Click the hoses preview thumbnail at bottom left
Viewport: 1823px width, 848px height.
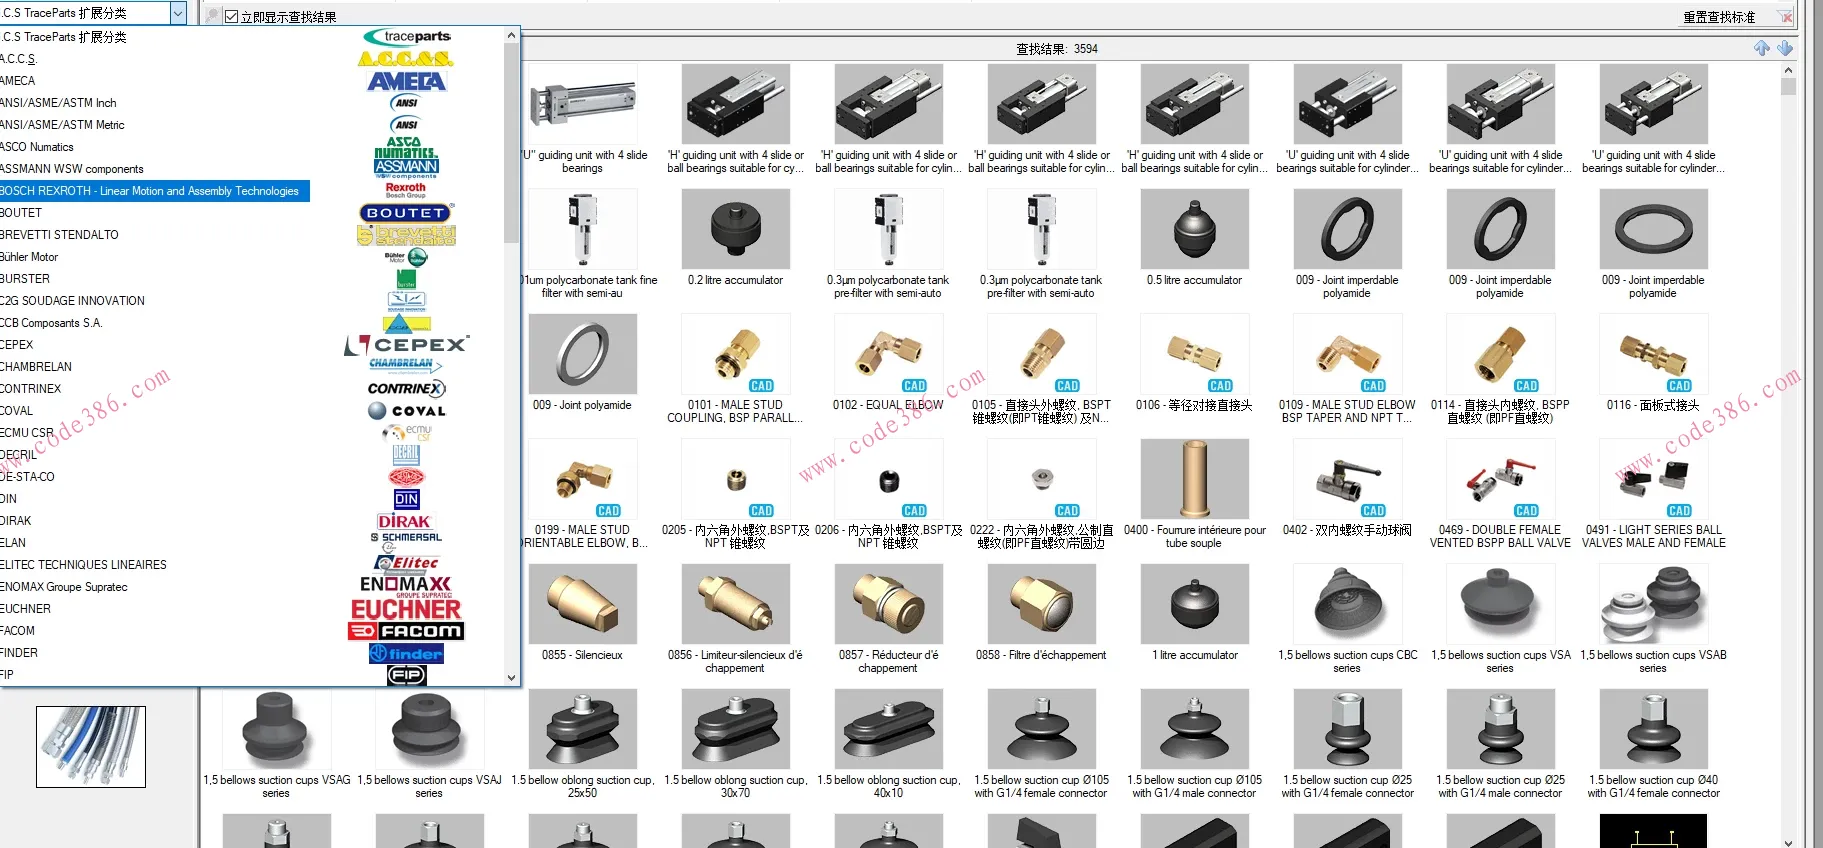pyautogui.click(x=91, y=746)
